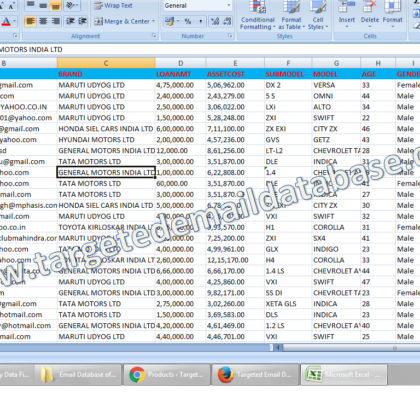Click the Decrease Indent icon
This screenshot has height=420, width=420.
[70, 21]
